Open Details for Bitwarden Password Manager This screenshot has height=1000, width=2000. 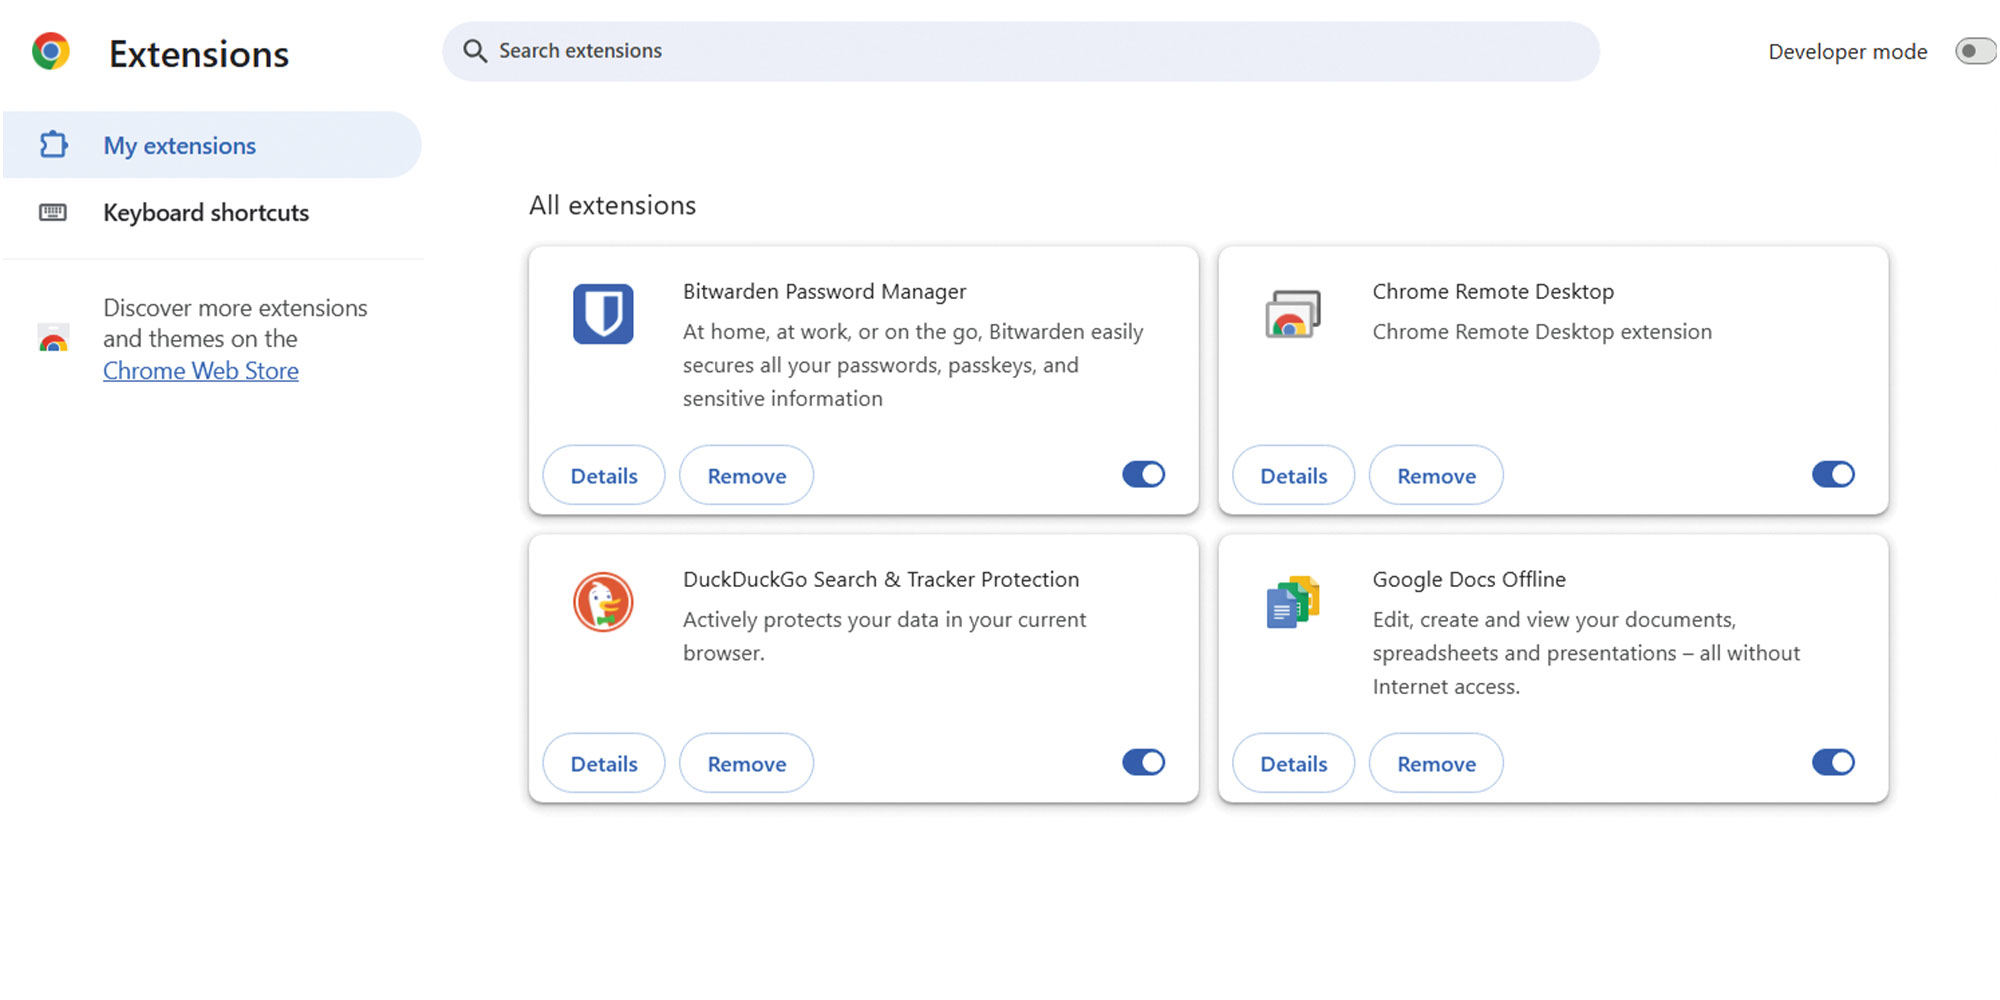pyautogui.click(x=604, y=476)
